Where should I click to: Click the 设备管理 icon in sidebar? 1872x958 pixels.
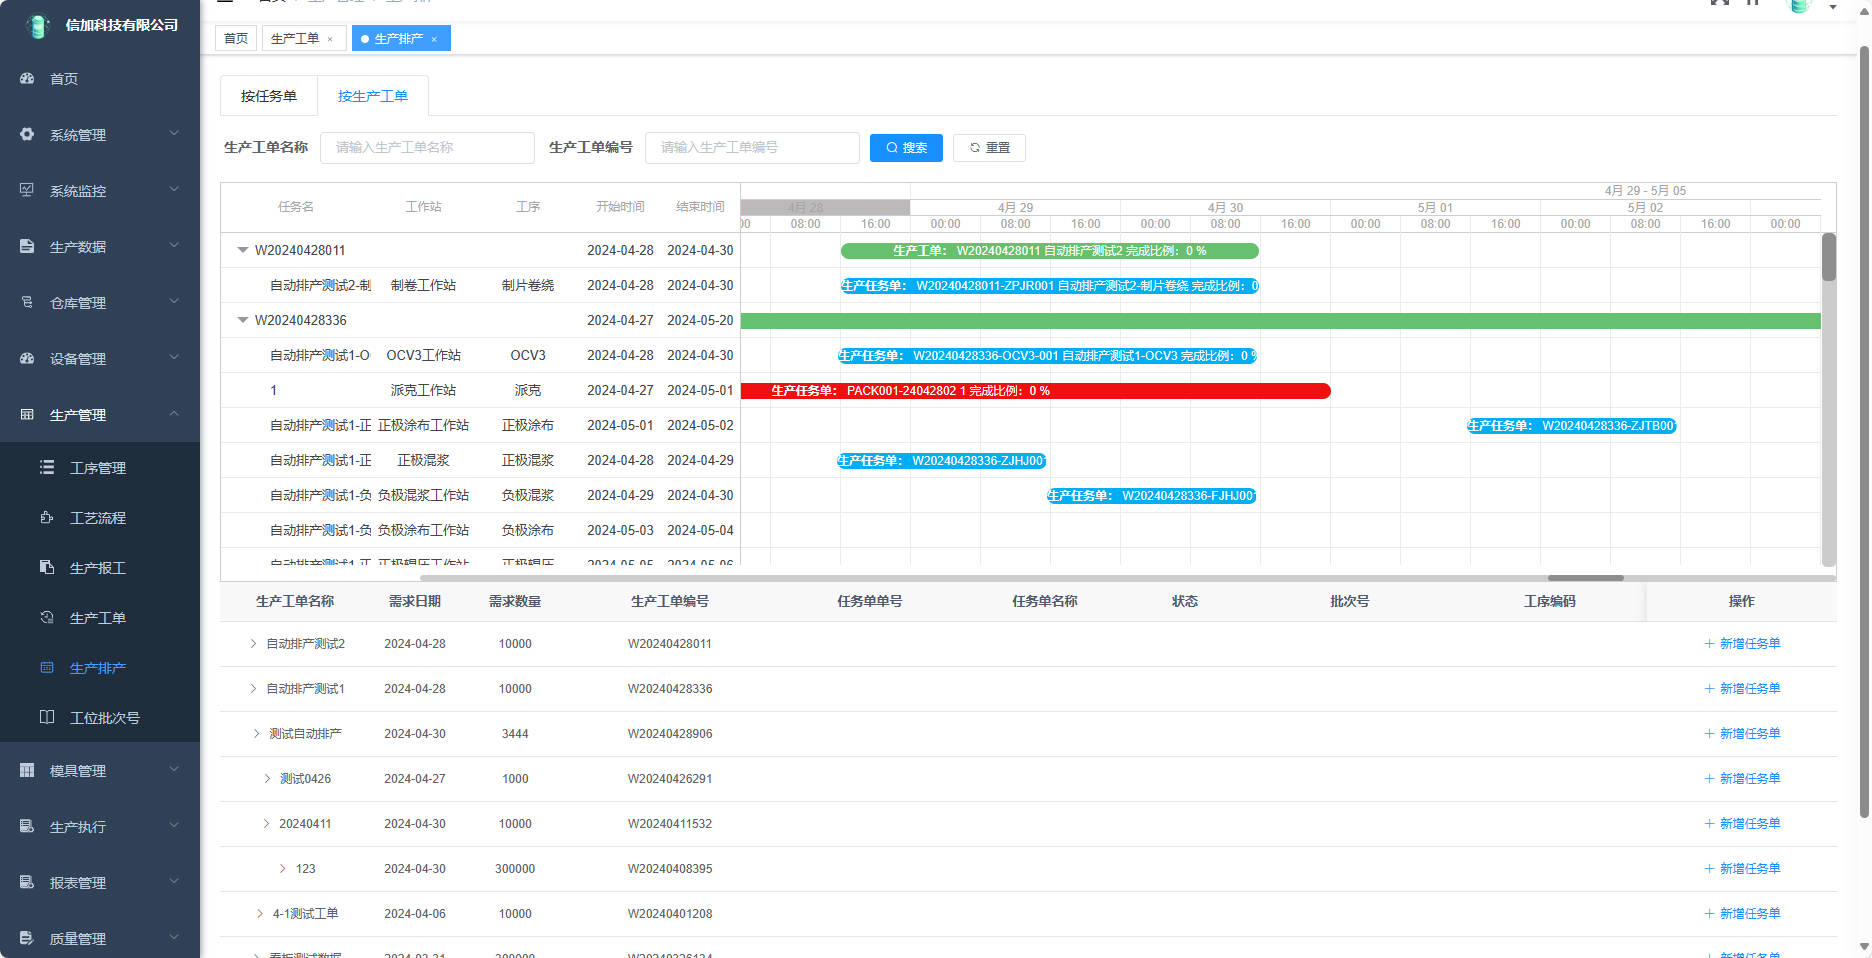[x=27, y=358]
